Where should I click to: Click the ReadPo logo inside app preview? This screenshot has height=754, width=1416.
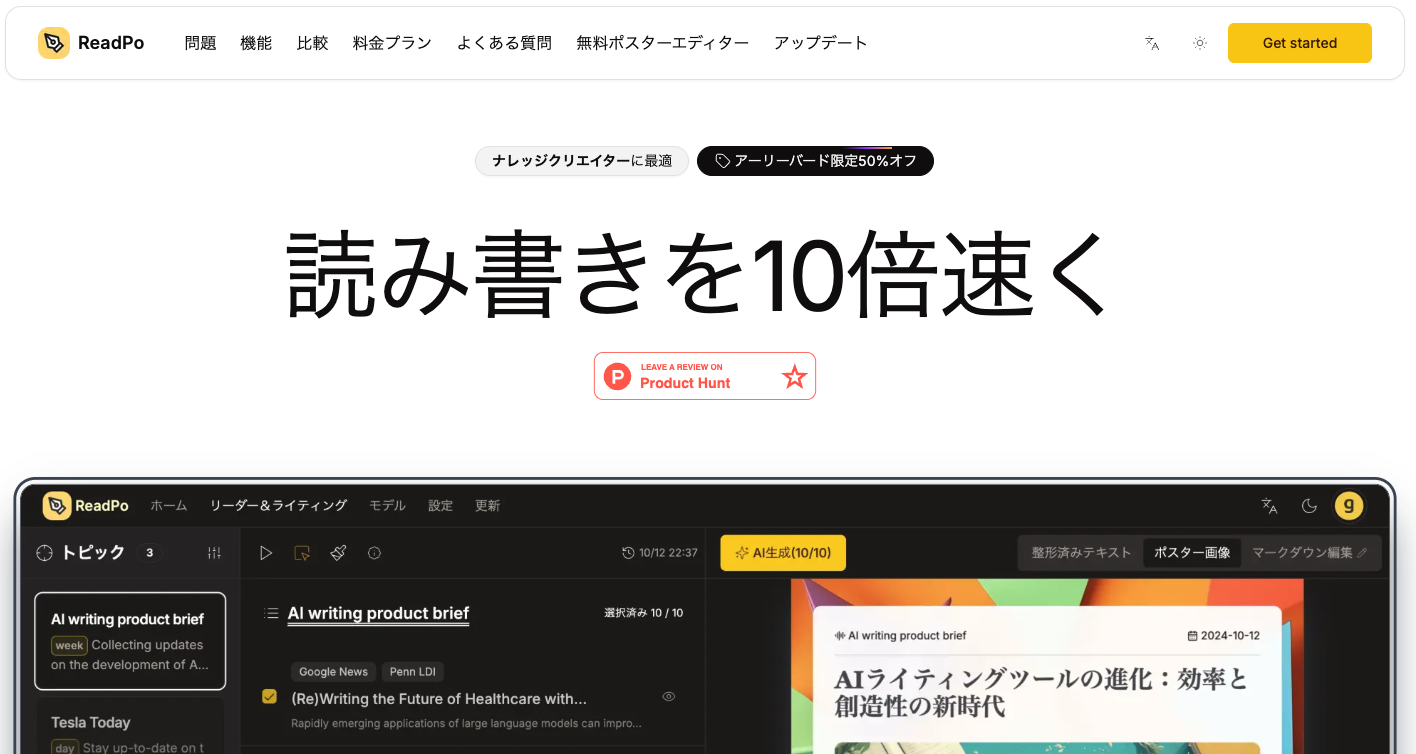pyautogui.click(x=86, y=506)
